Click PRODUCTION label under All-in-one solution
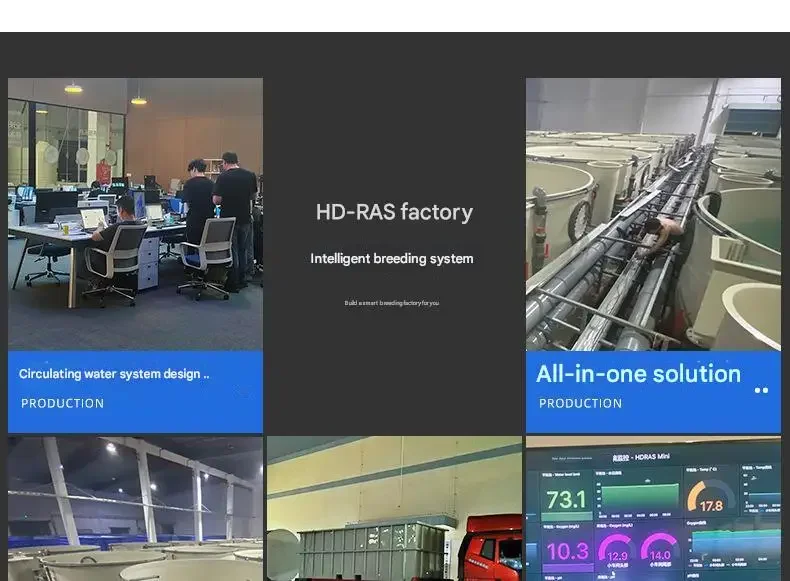 click(580, 403)
